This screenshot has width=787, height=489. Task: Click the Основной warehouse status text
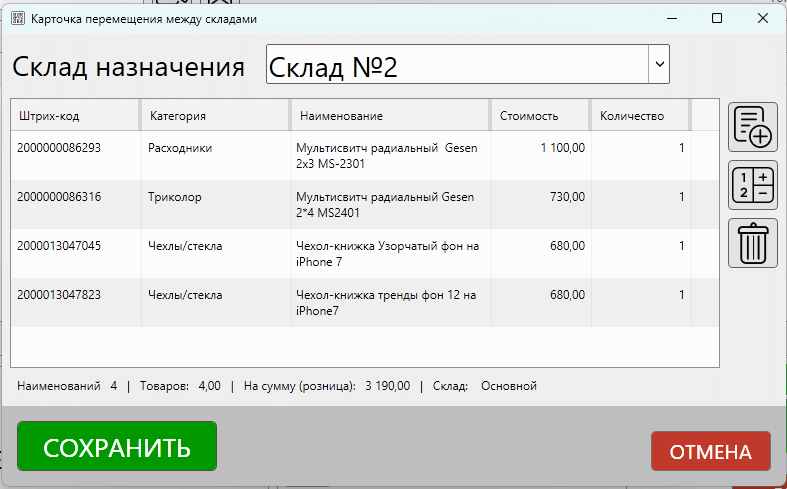509,386
